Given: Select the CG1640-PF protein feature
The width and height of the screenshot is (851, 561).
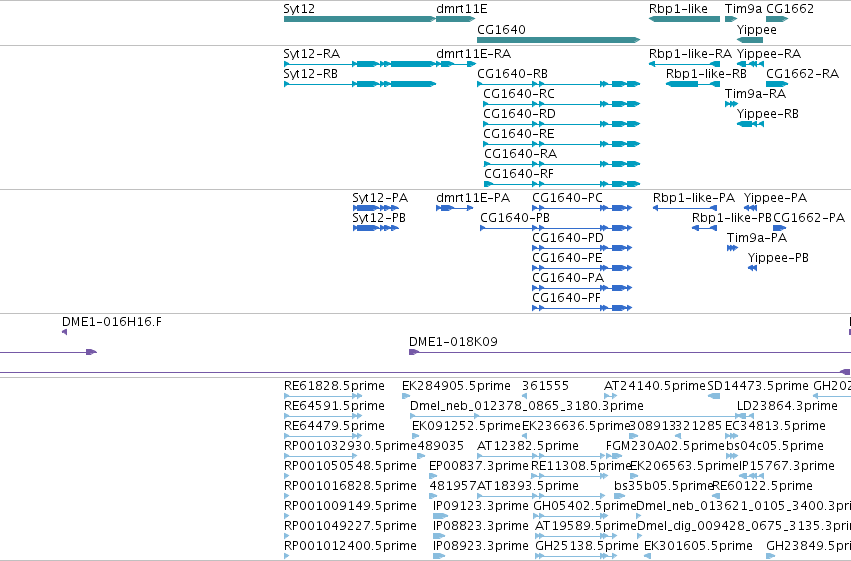Looking at the screenshot, I should pyautogui.click(x=582, y=308).
